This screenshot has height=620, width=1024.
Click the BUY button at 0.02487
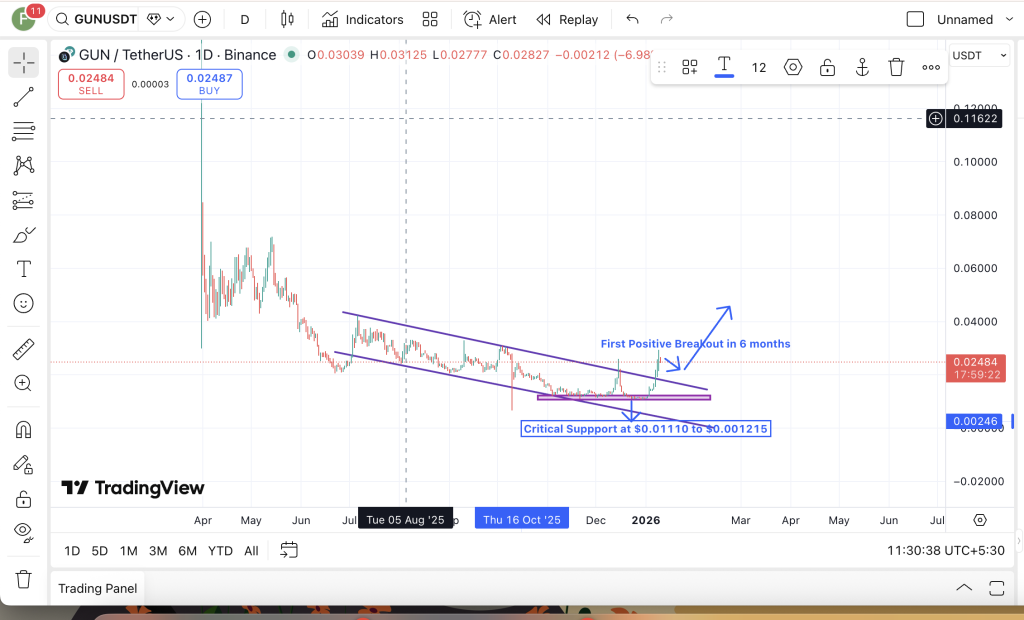coord(209,84)
